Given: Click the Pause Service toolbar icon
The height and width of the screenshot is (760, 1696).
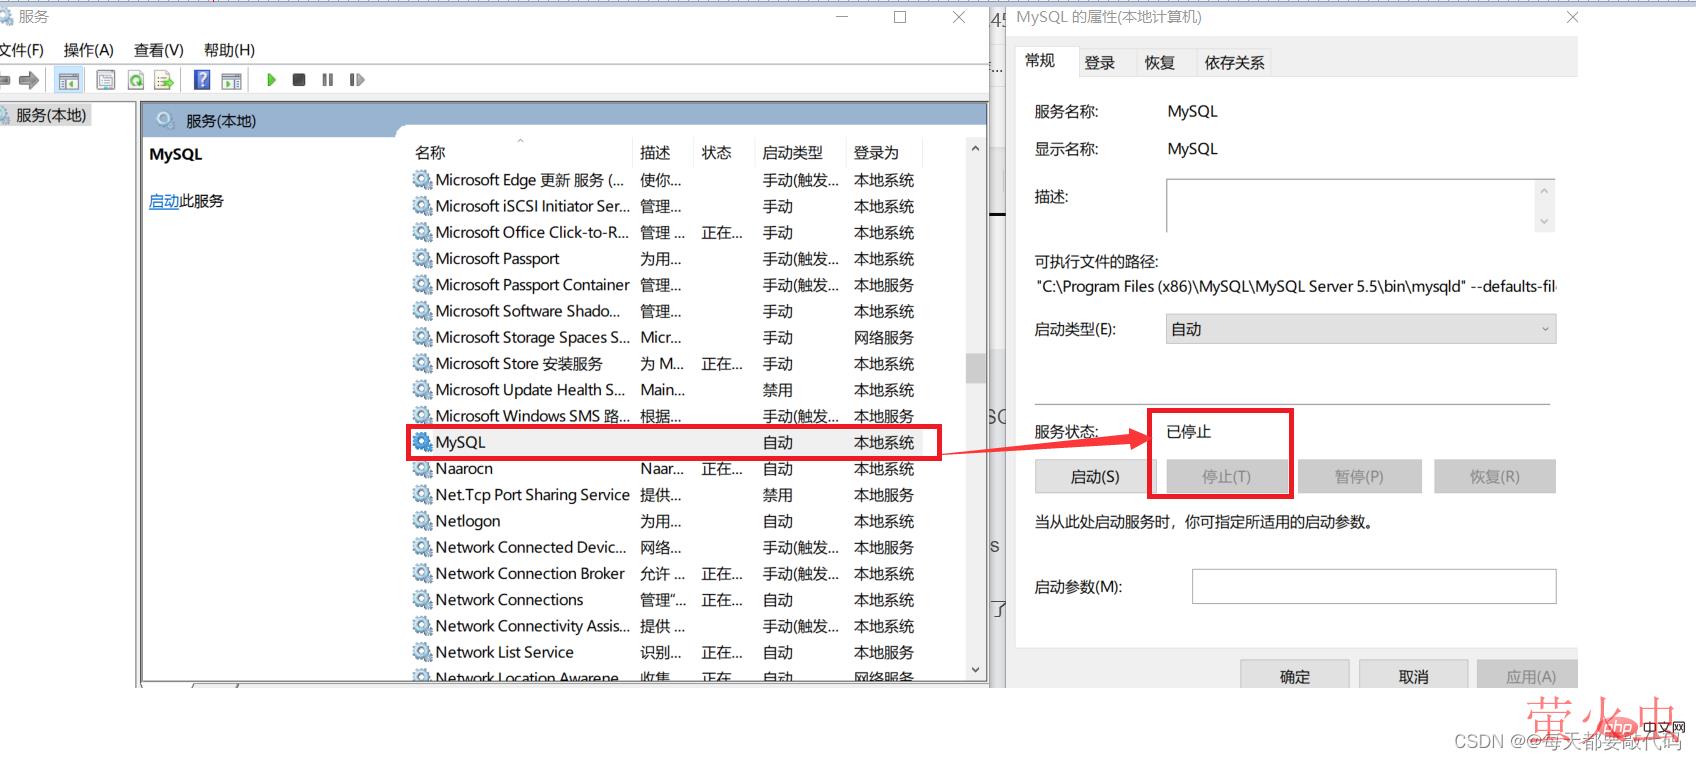Looking at the screenshot, I should click(327, 80).
